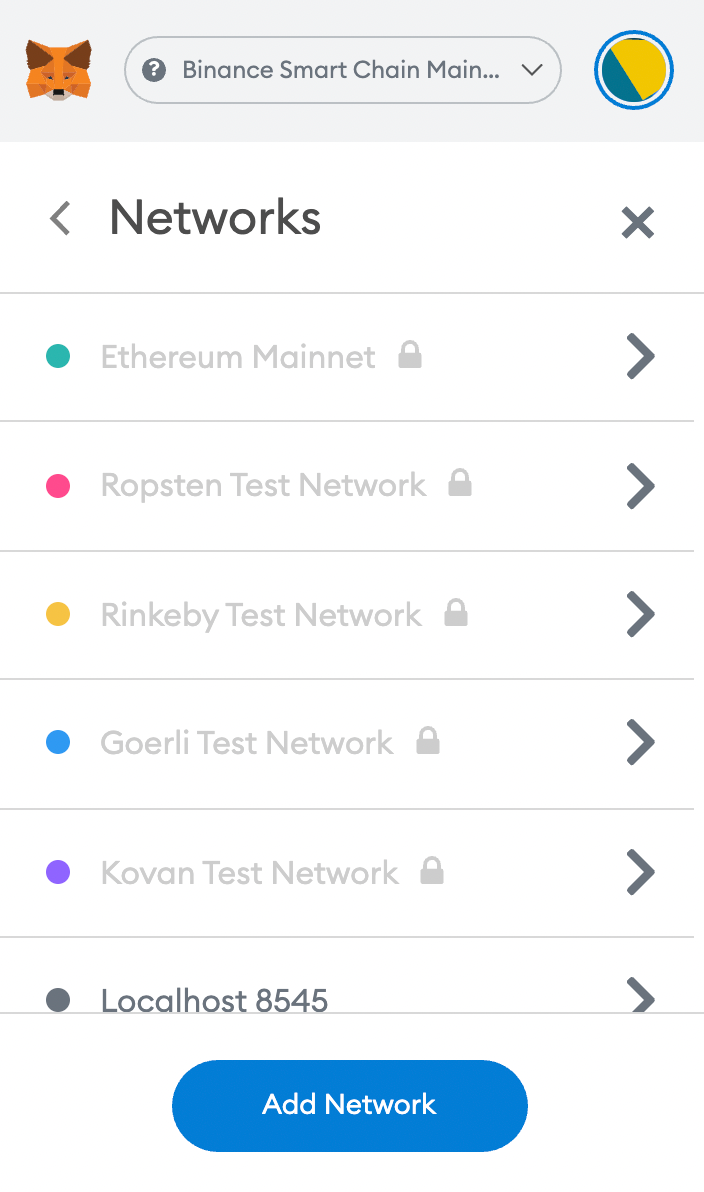Close the Networks panel with X
The height and width of the screenshot is (1192, 704).
(x=637, y=222)
